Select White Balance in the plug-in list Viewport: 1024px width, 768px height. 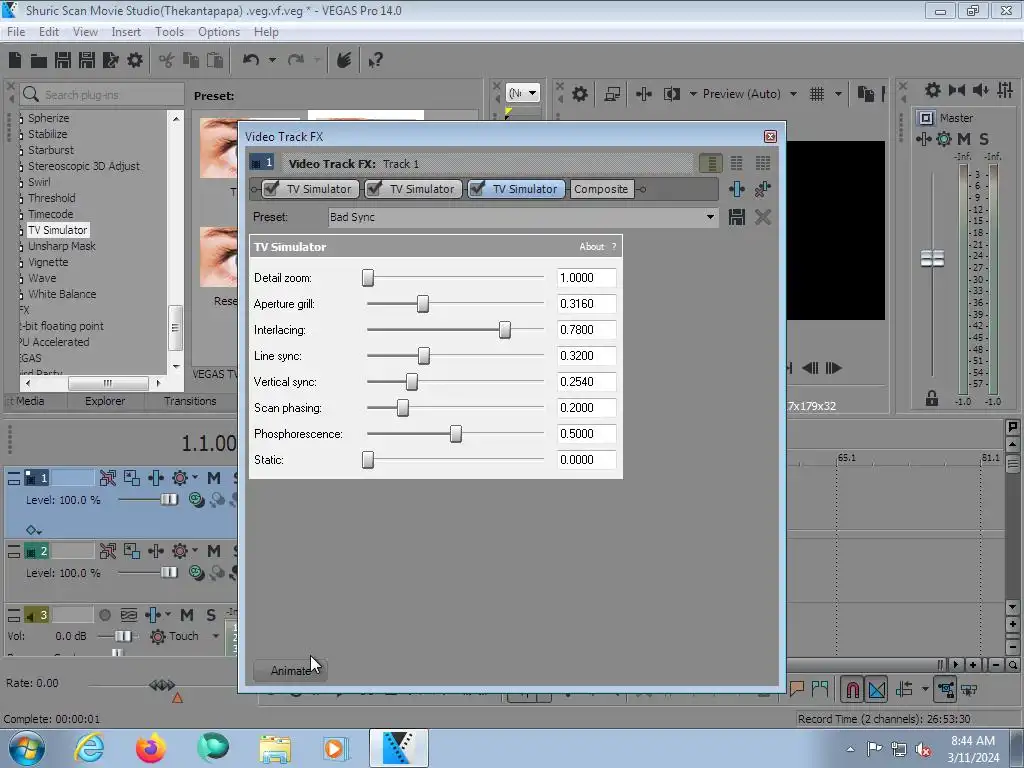pos(62,294)
